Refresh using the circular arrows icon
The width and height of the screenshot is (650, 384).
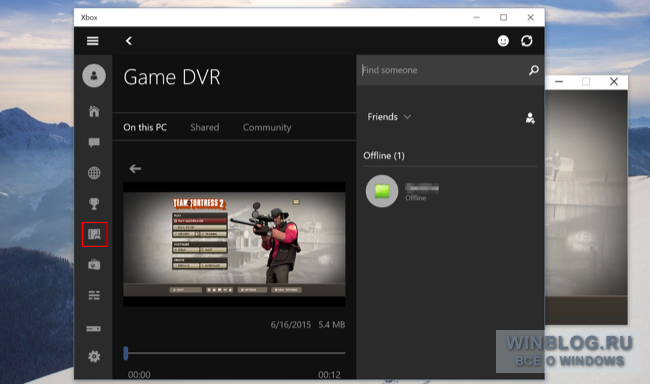tap(526, 41)
